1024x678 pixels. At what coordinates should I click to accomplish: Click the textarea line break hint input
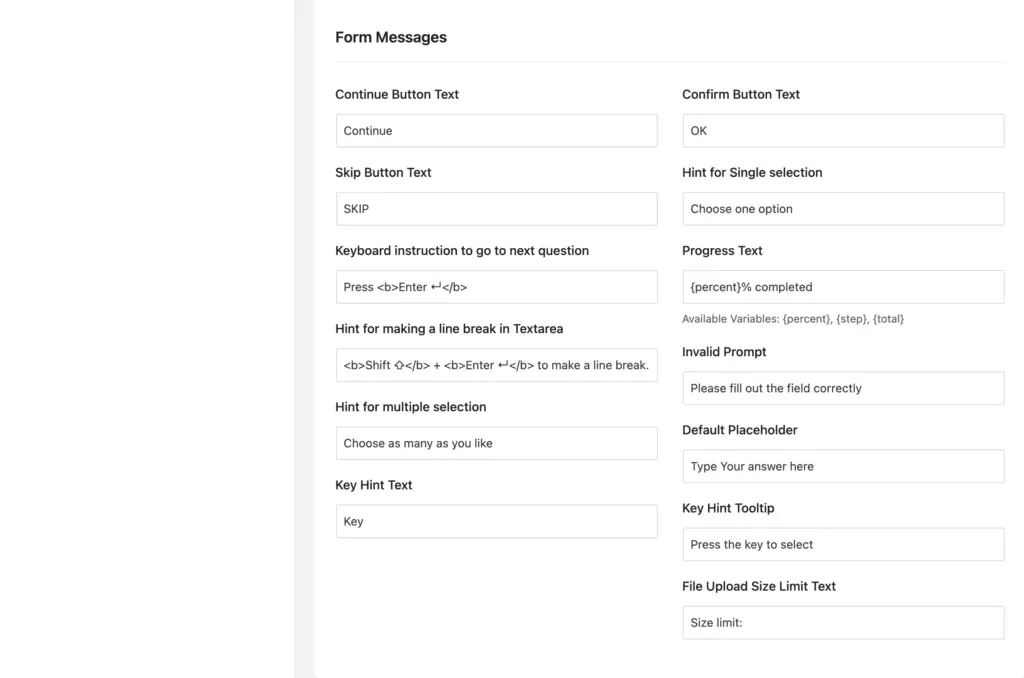(496, 365)
